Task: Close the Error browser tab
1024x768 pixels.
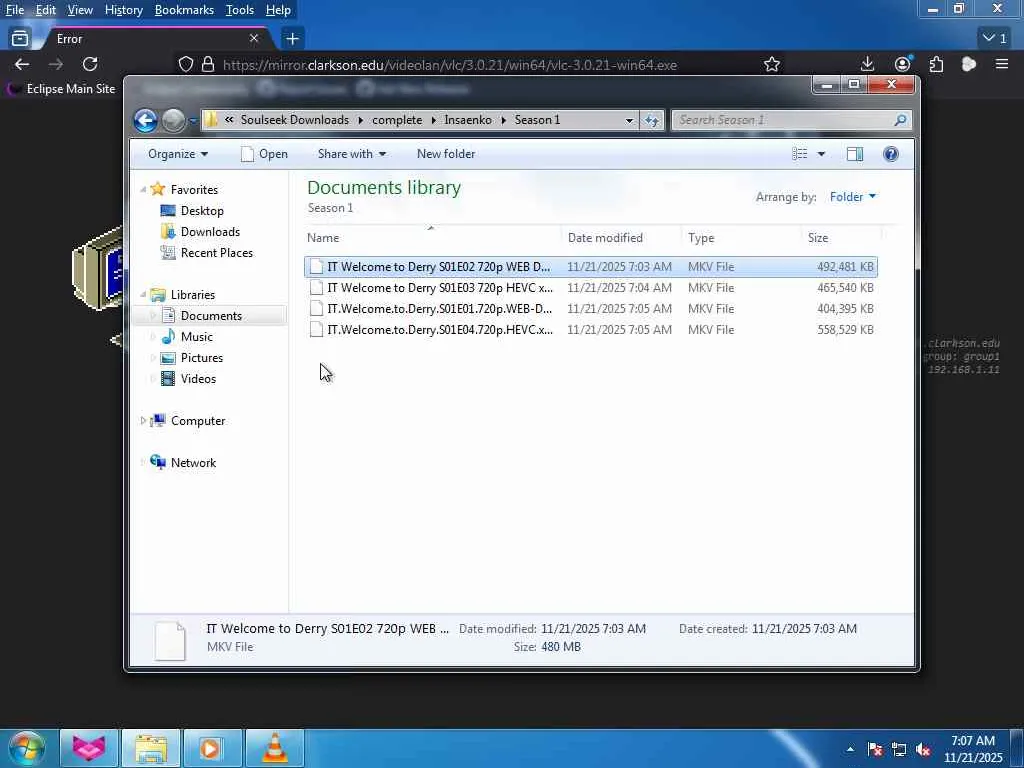Action: 254,39
